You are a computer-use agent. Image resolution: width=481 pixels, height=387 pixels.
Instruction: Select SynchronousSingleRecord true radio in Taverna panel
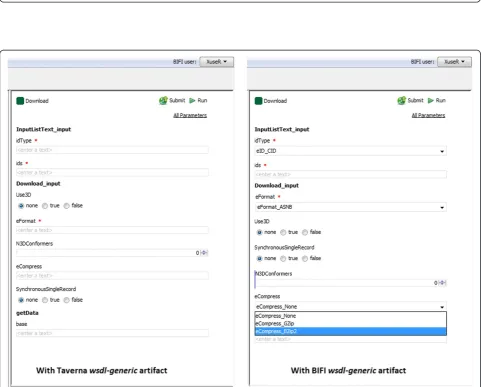[45, 300]
